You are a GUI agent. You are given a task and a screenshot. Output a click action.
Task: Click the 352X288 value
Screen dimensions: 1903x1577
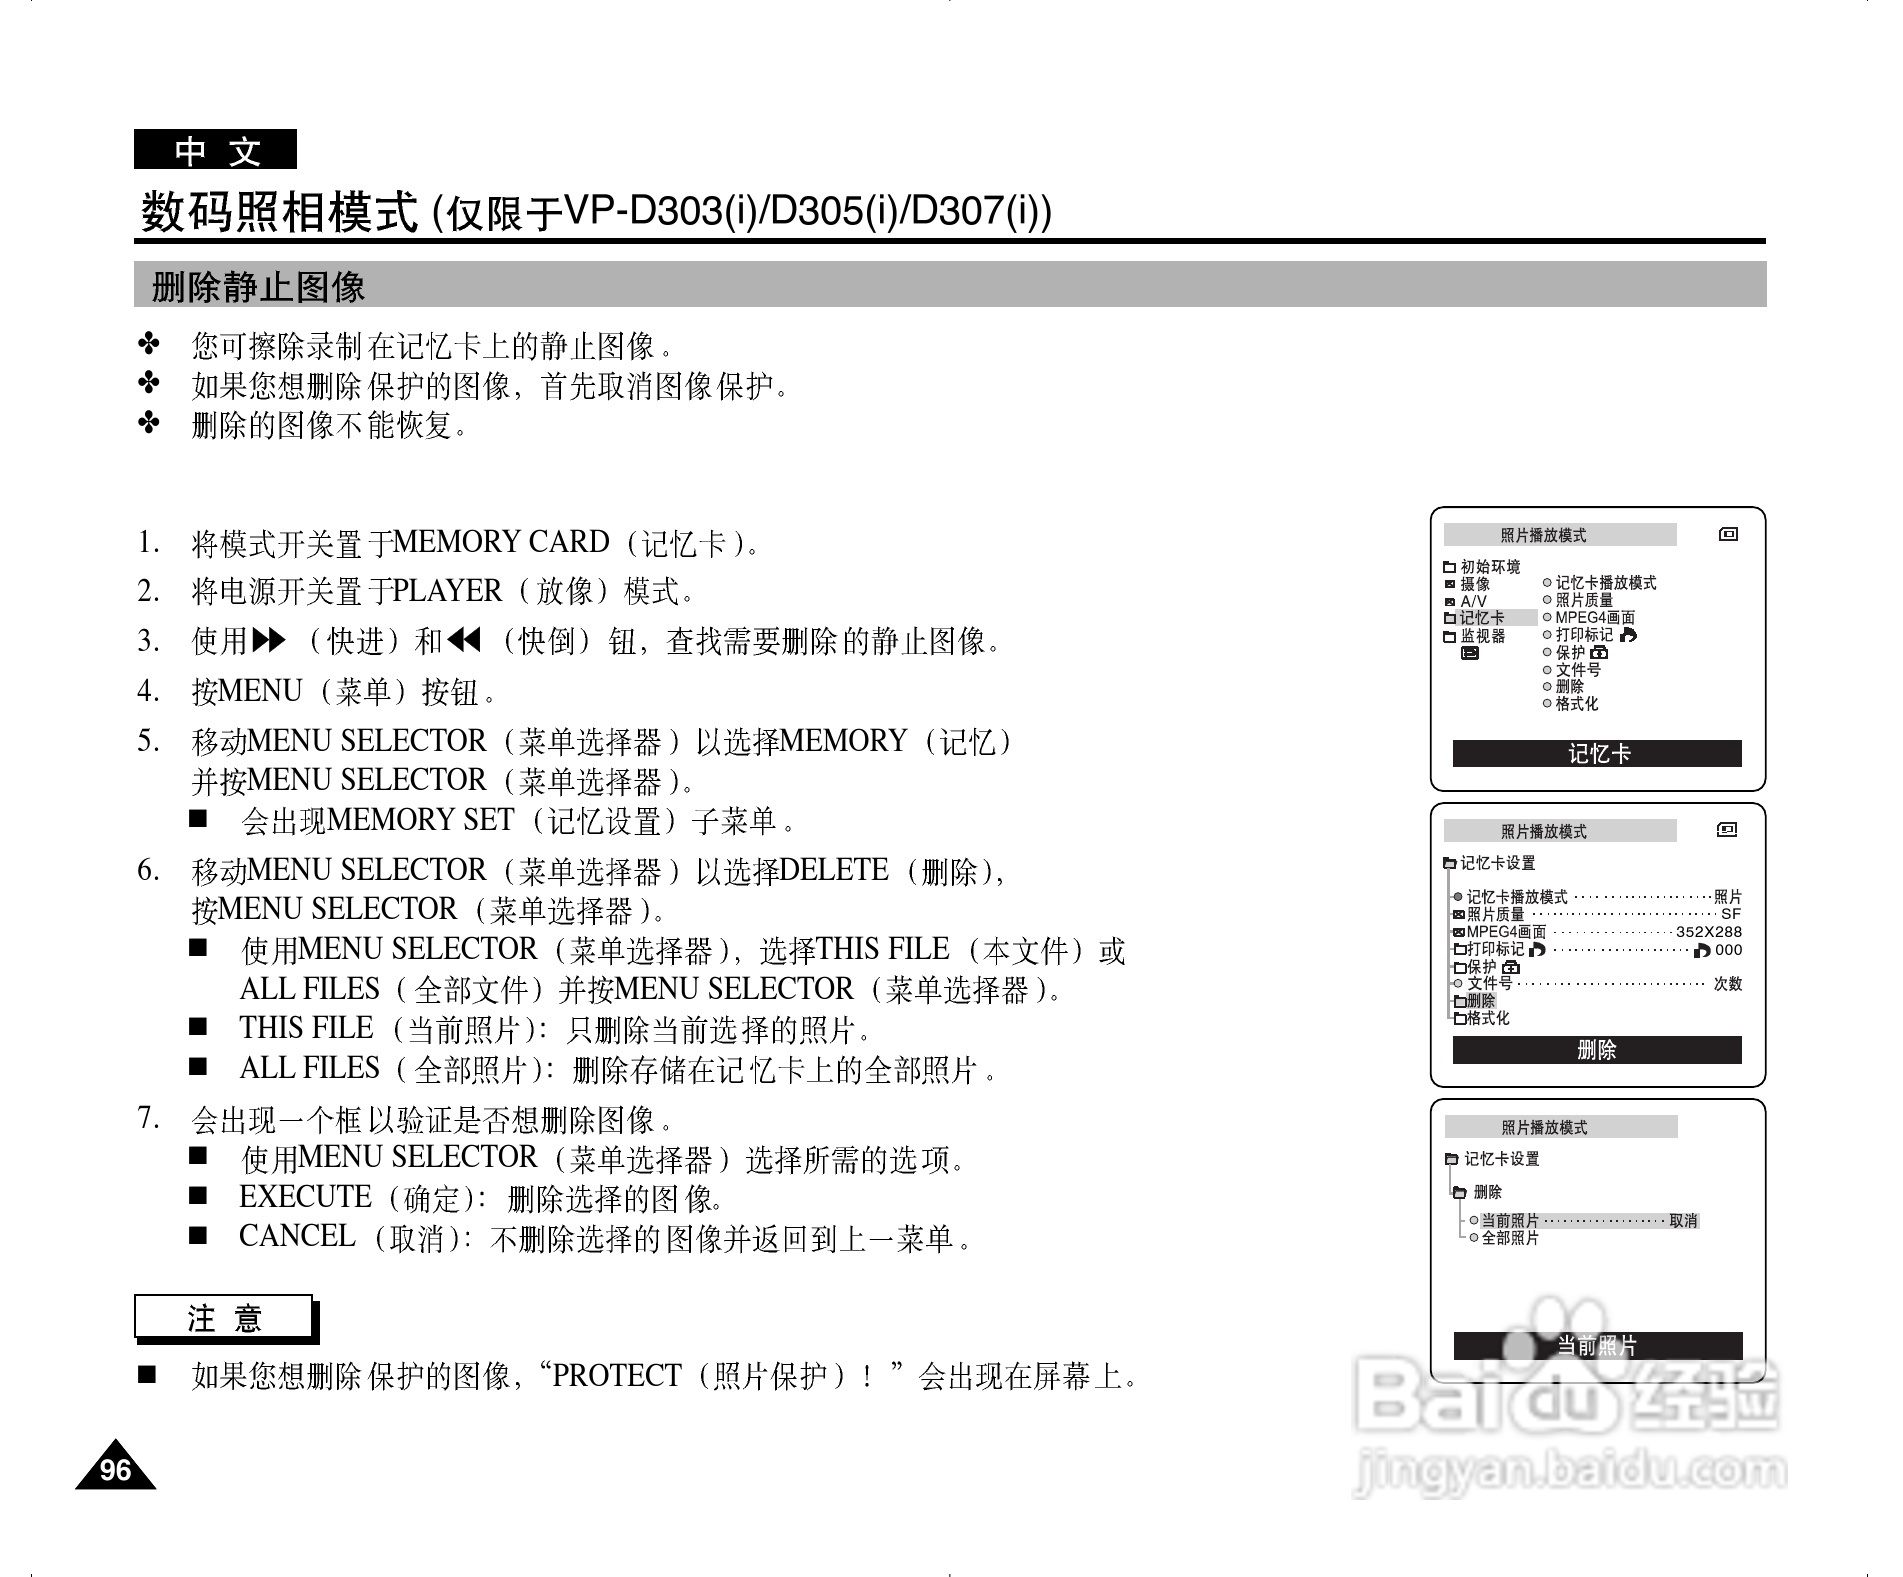[x=1709, y=932]
